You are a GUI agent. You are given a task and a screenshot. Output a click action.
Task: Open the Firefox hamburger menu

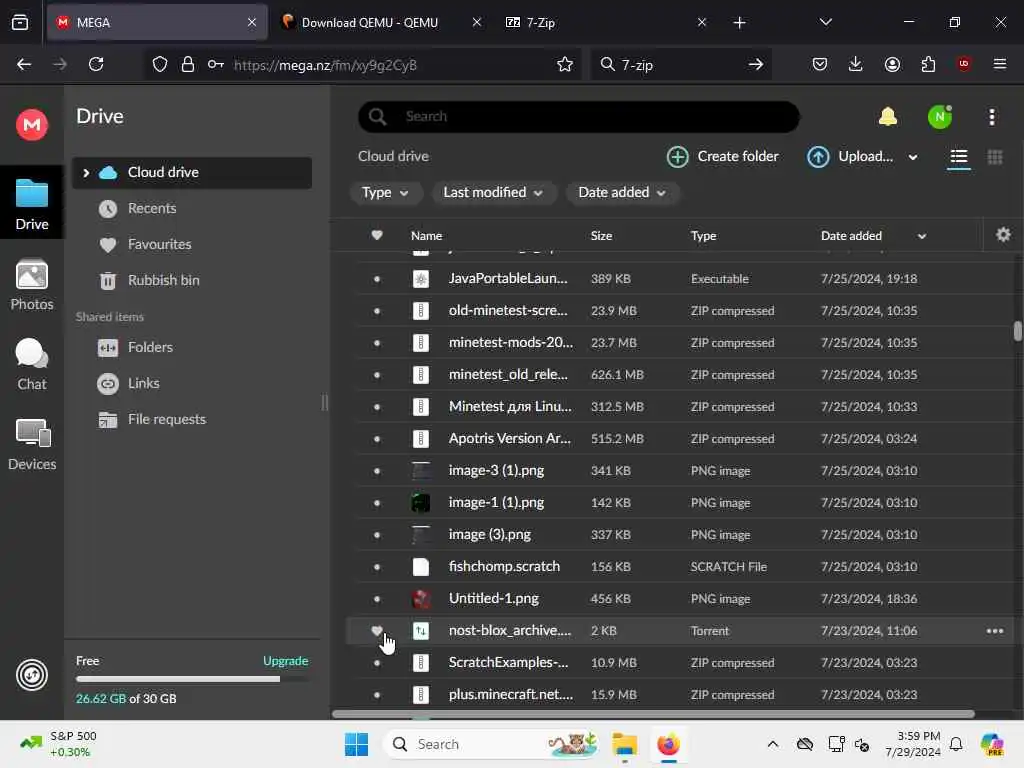pos(999,64)
